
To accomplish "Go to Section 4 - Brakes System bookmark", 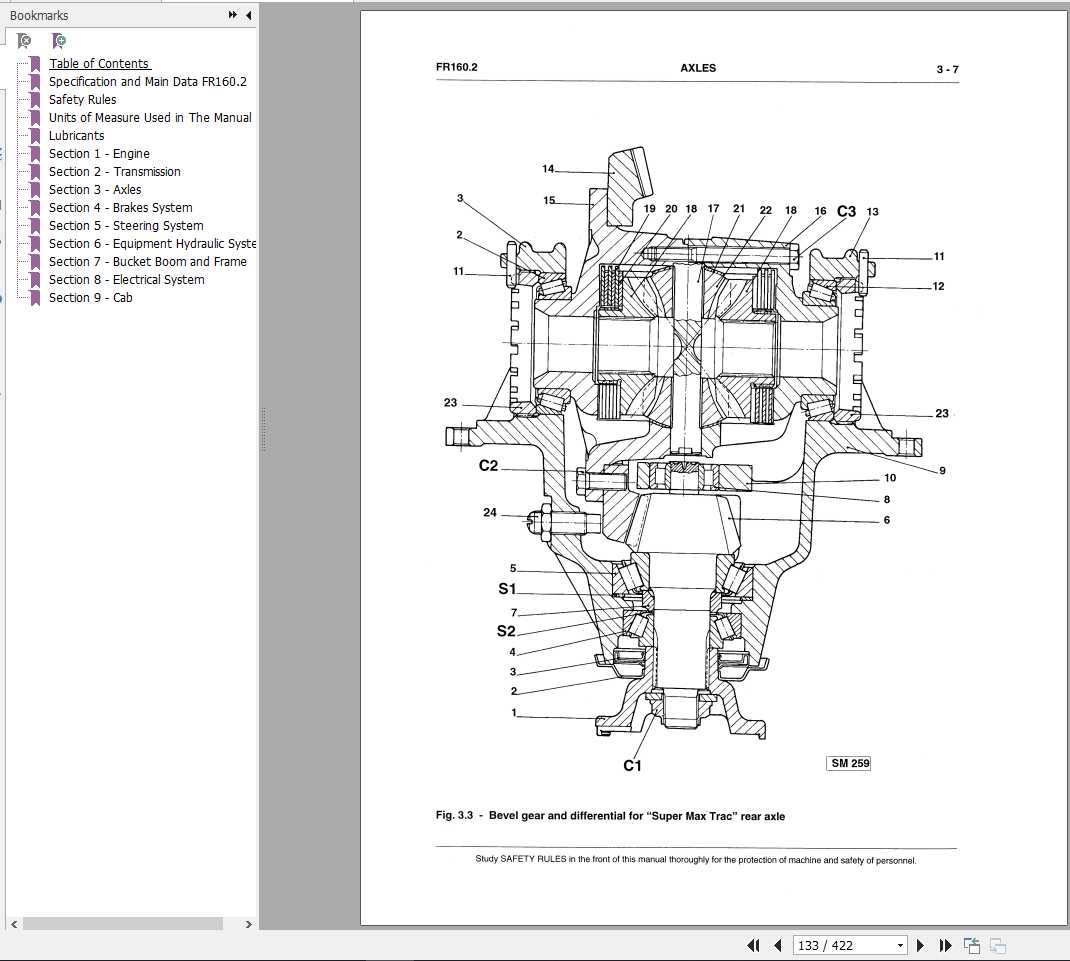I will coord(120,207).
